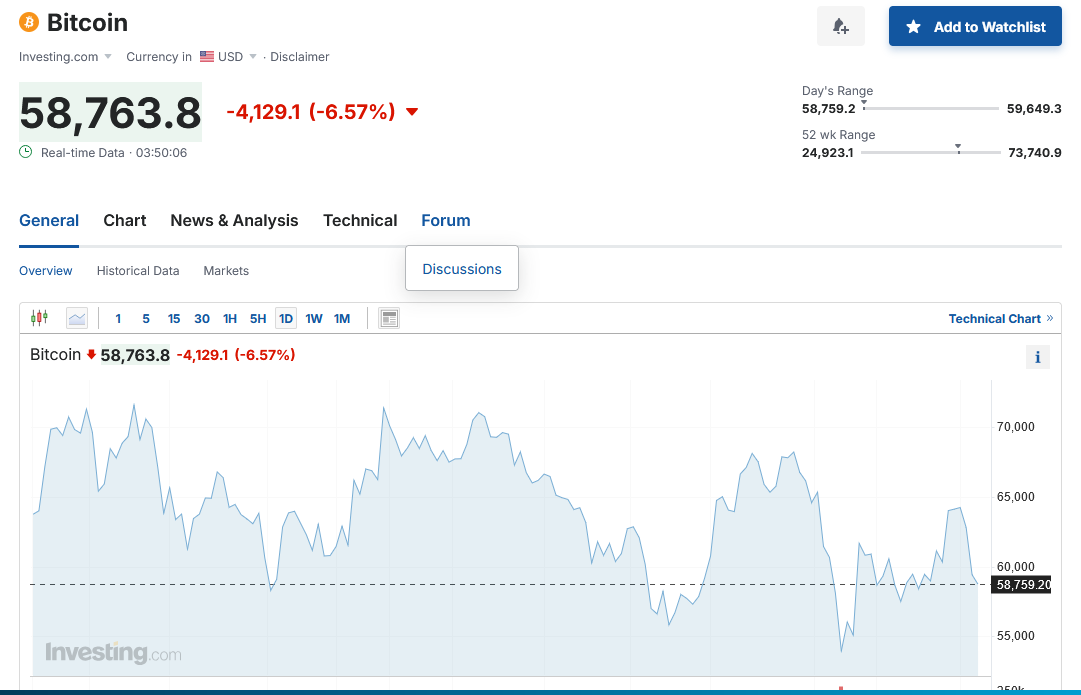This screenshot has width=1081, height=695.
Task: Select the 1H chart interval
Action: click(x=230, y=319)
